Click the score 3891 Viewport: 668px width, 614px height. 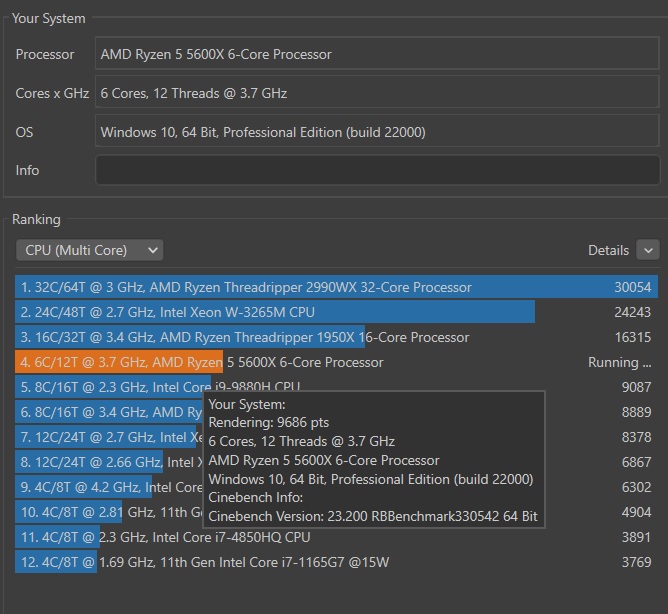click(636, 537)
